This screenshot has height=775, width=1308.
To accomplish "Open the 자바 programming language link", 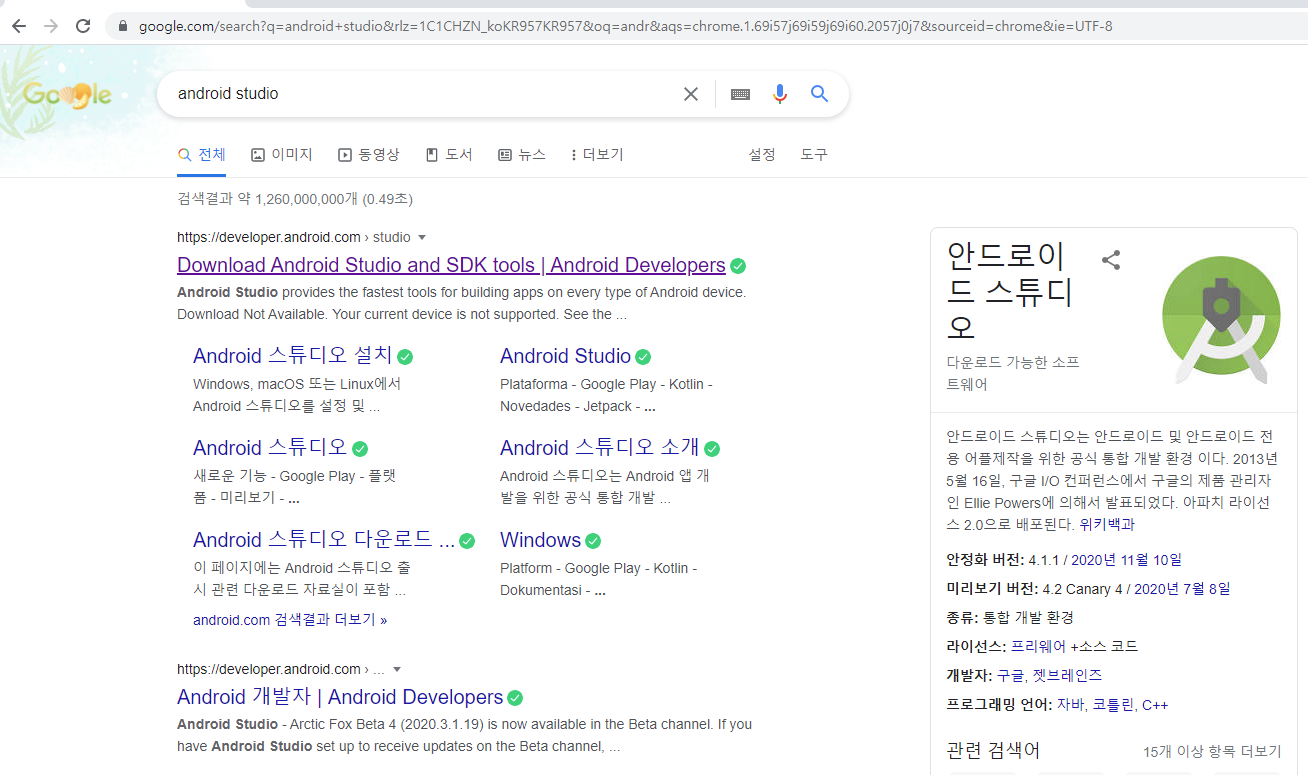I will [1070, 705].
